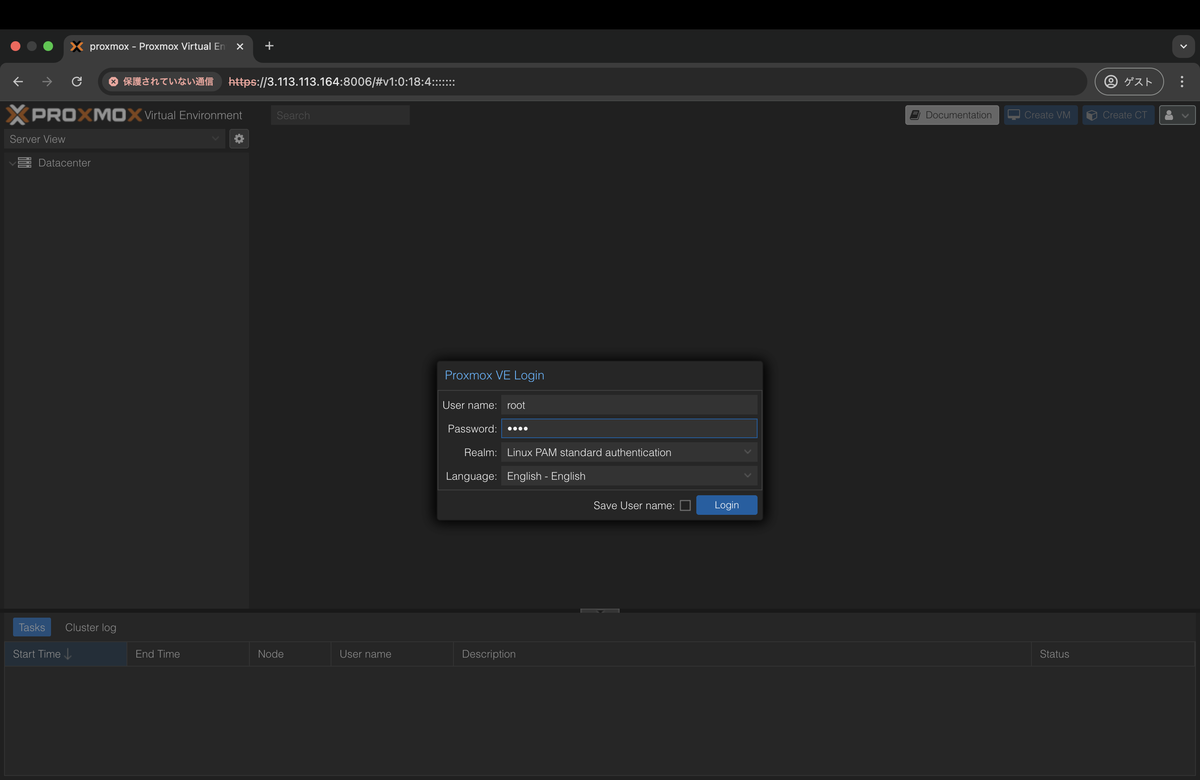Screen dimensions: 1200x780
Task: Click the Proxmox logo
Action: coord(74,115)
